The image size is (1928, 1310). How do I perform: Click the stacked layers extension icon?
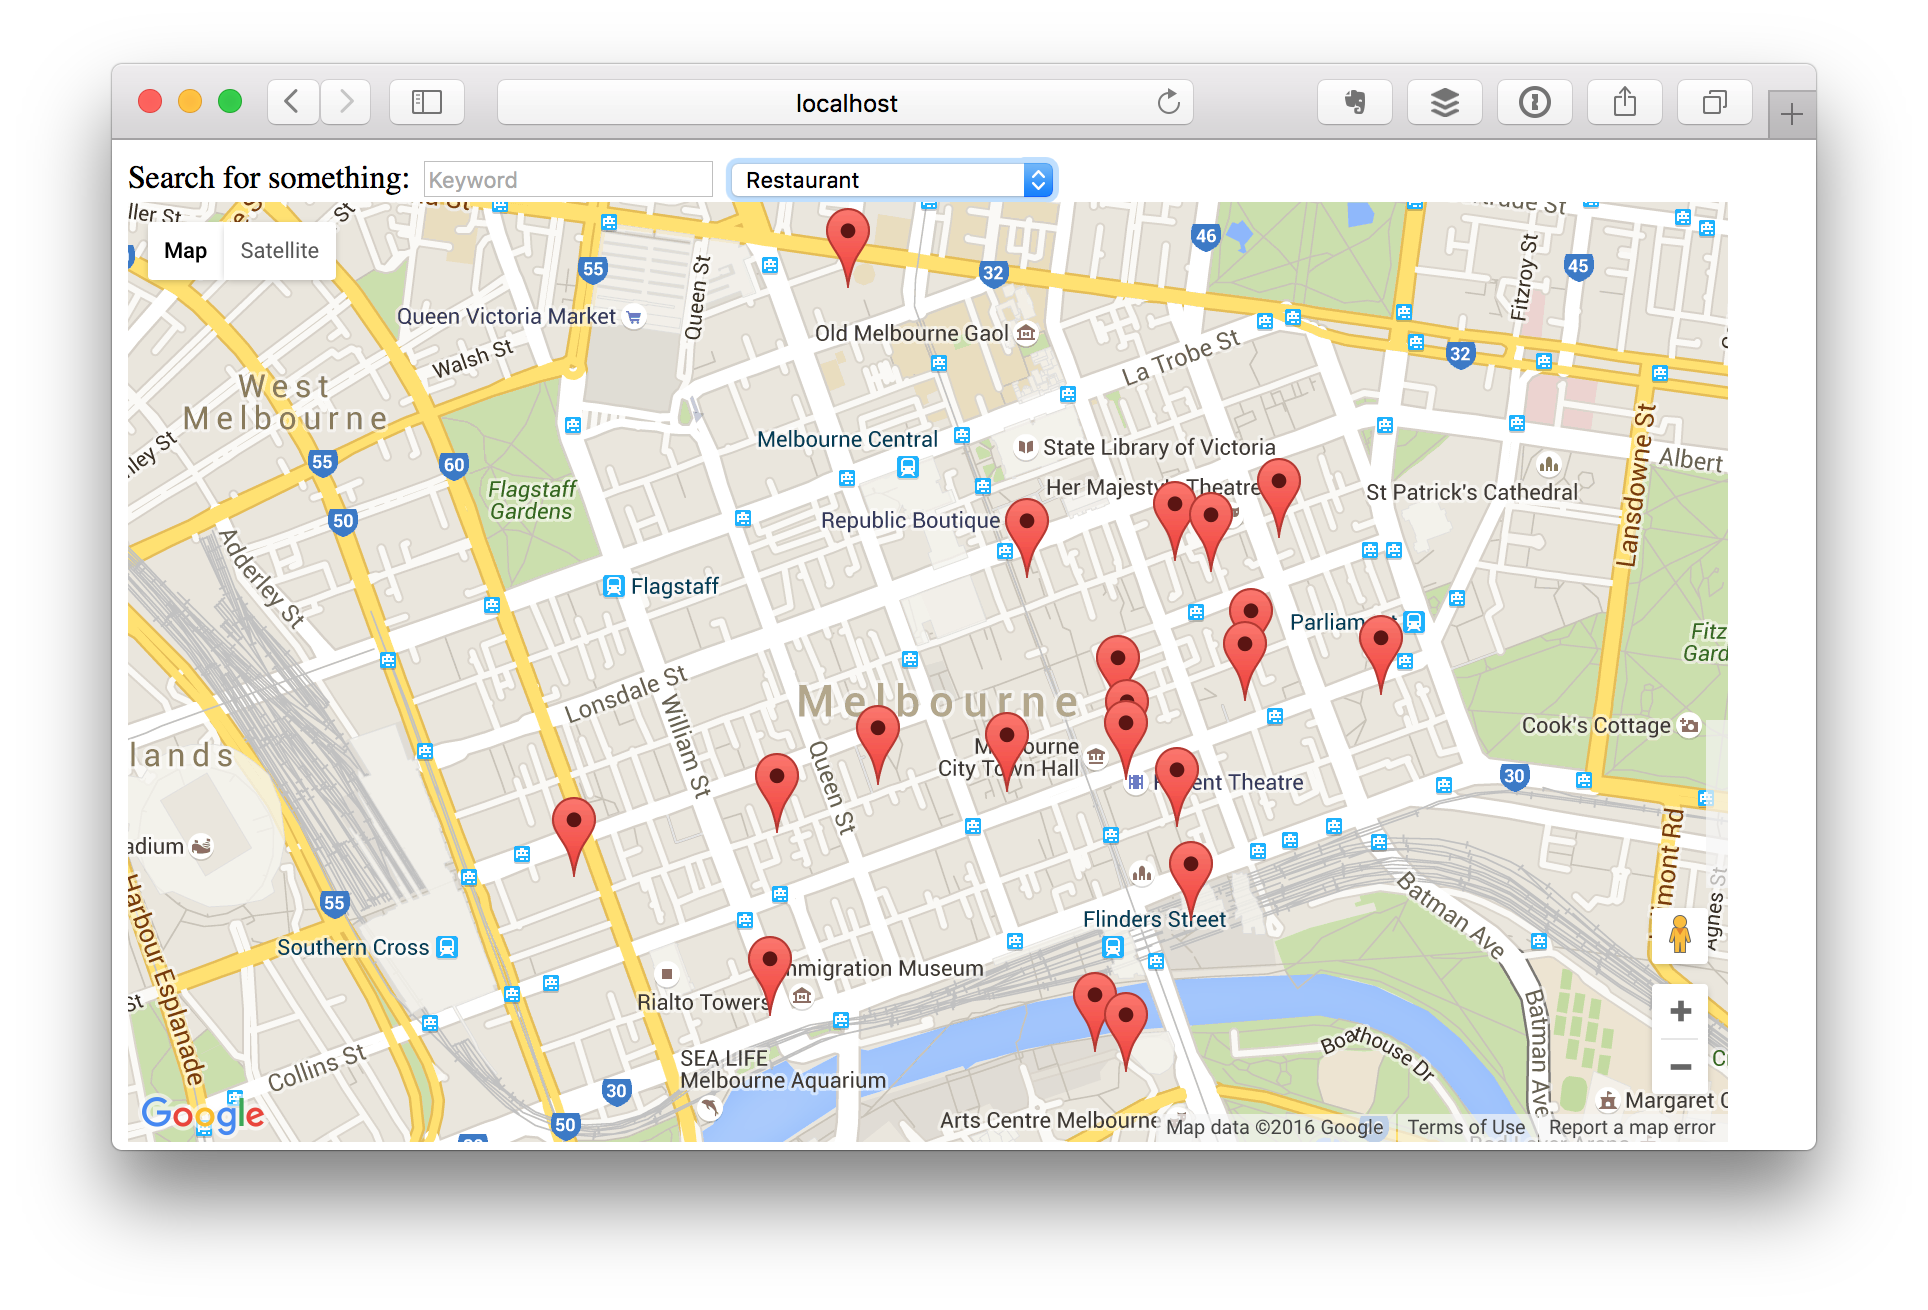click(1444, 102)
